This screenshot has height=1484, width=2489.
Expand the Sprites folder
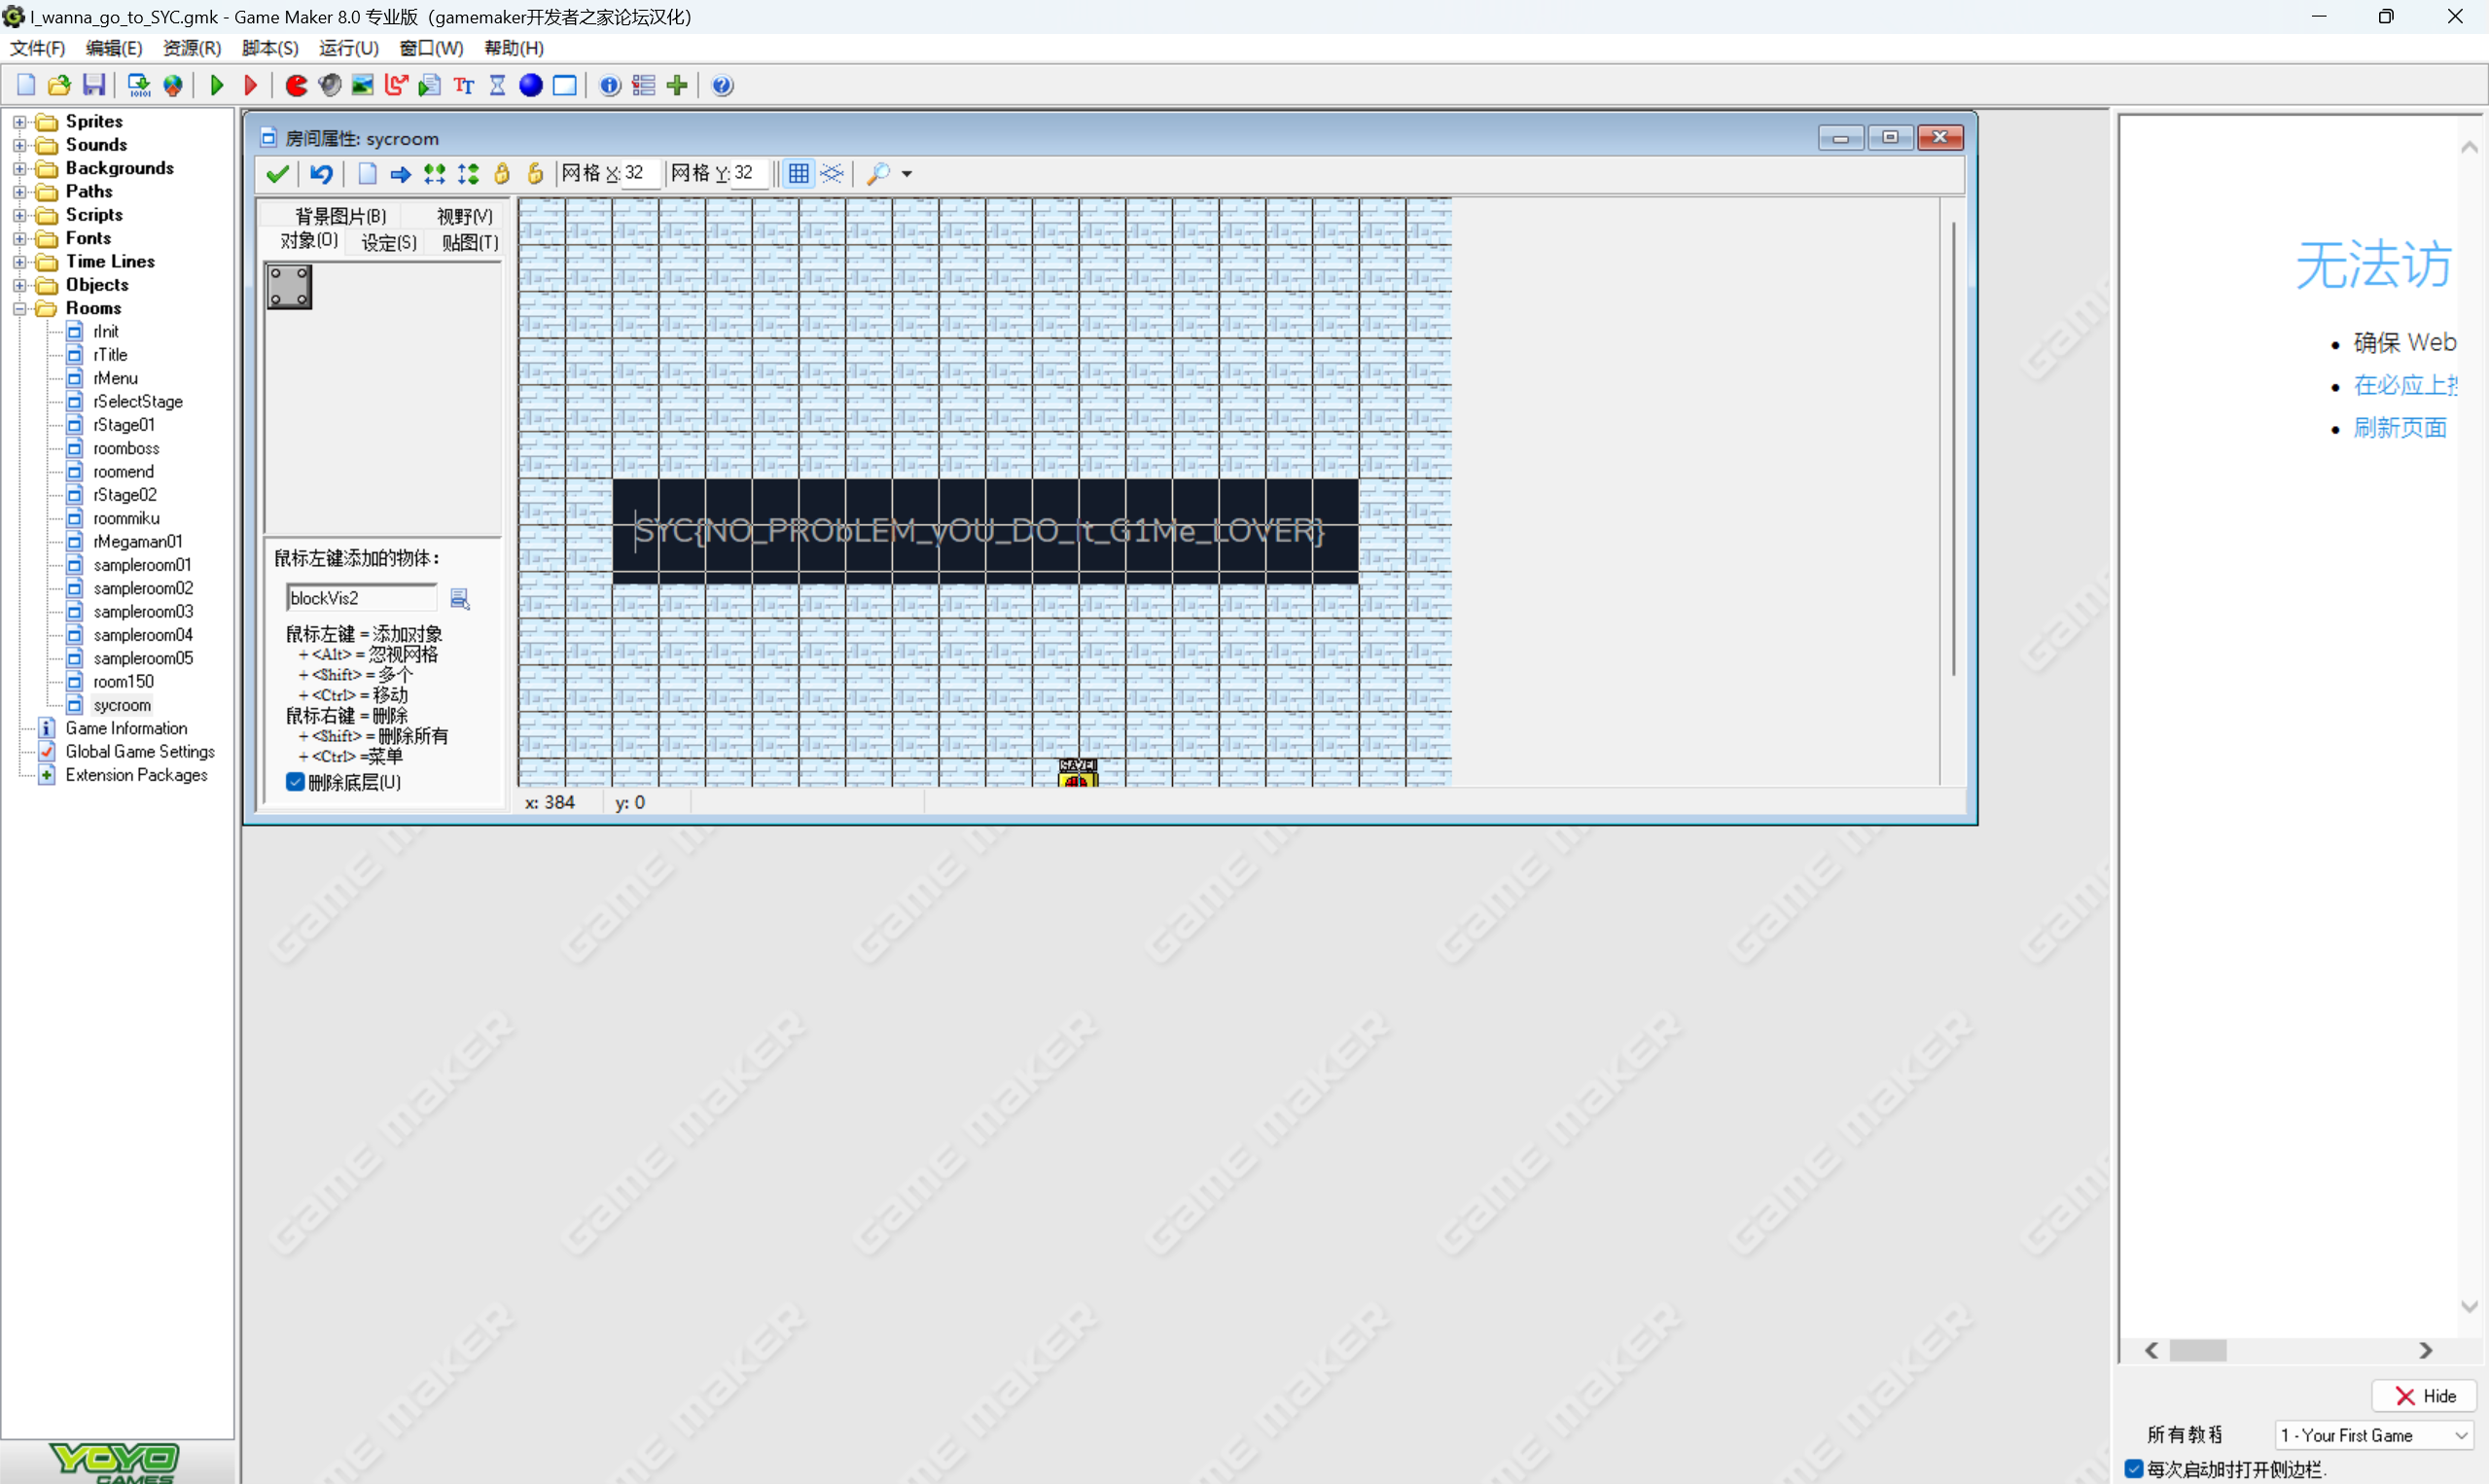tap(19, 122)
